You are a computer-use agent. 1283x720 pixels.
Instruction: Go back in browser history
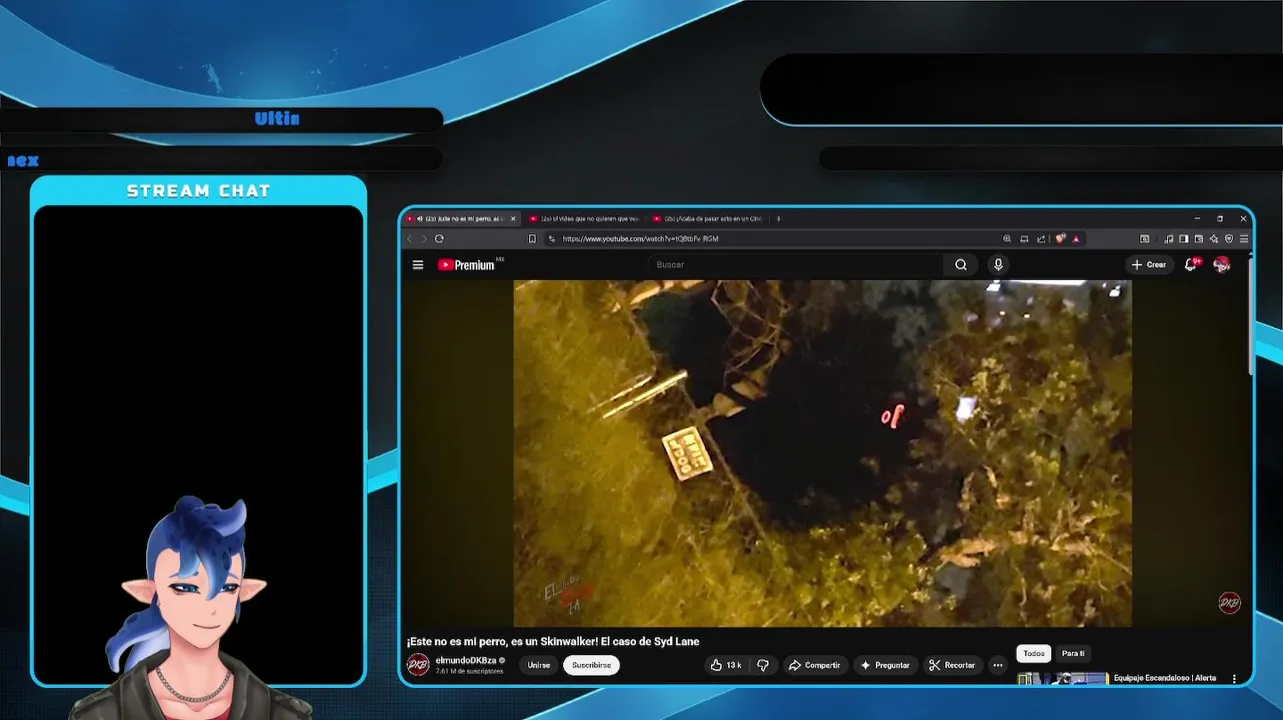408,239
